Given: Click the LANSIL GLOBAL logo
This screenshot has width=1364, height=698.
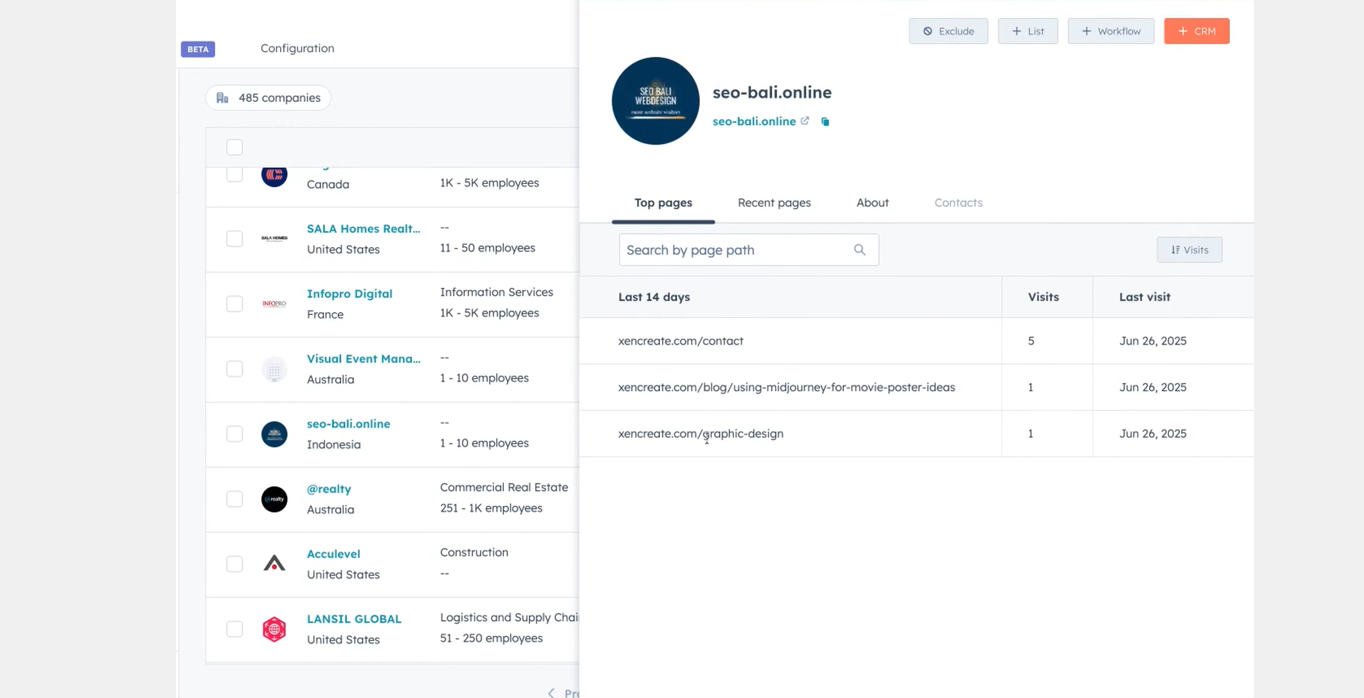Looking at the screenshot, I should pyautogui.click(x=274, y=629).
